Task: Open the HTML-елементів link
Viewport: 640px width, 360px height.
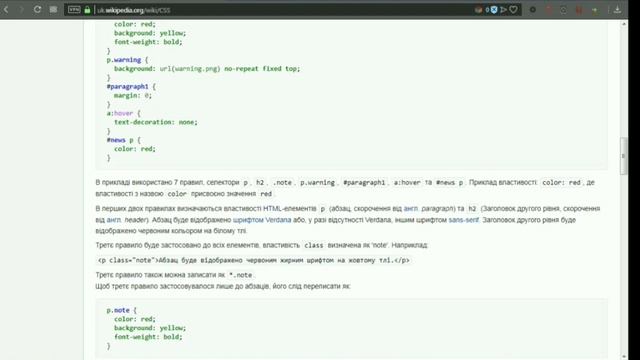Action: tap(289, 209)
